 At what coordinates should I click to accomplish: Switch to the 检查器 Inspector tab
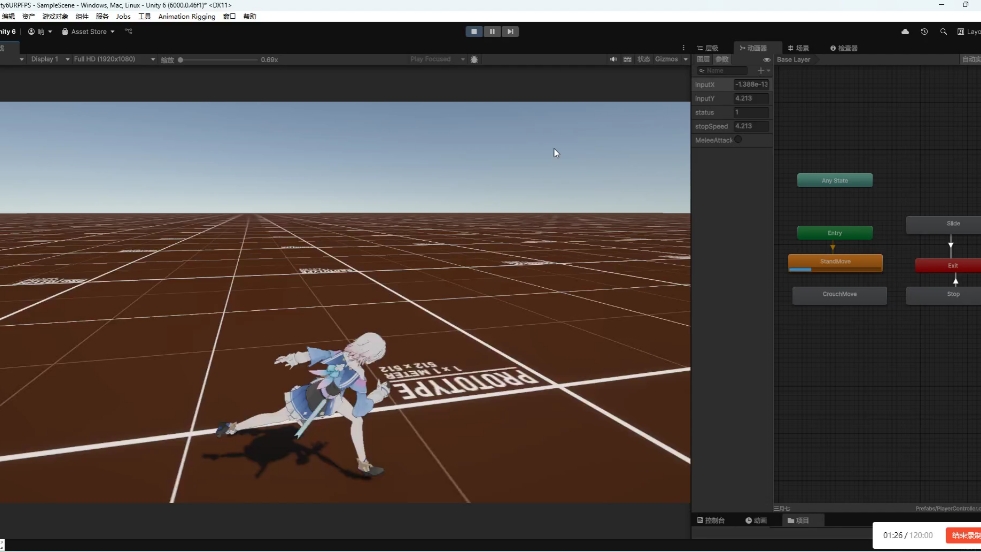844,48
